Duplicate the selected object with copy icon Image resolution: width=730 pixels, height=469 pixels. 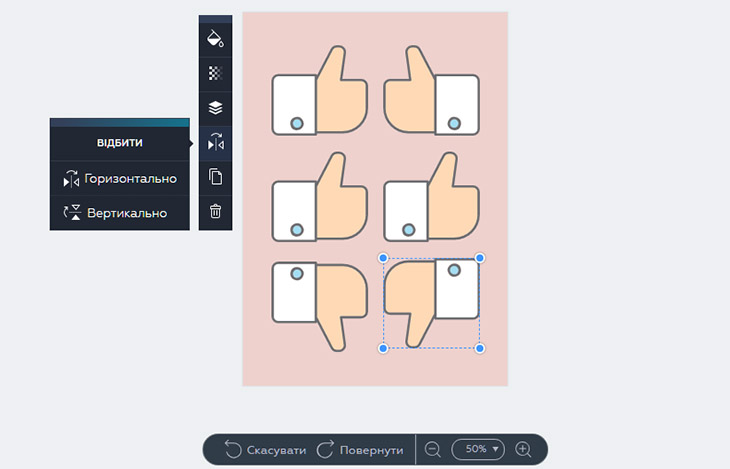pos(215,177)
